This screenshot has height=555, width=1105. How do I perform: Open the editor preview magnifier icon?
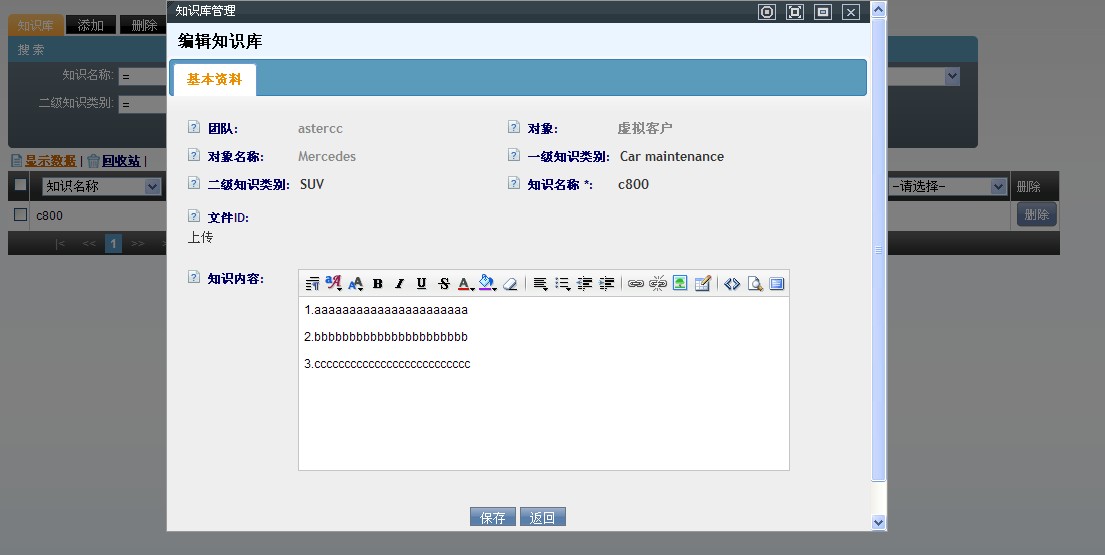click(x=755, y=284)
